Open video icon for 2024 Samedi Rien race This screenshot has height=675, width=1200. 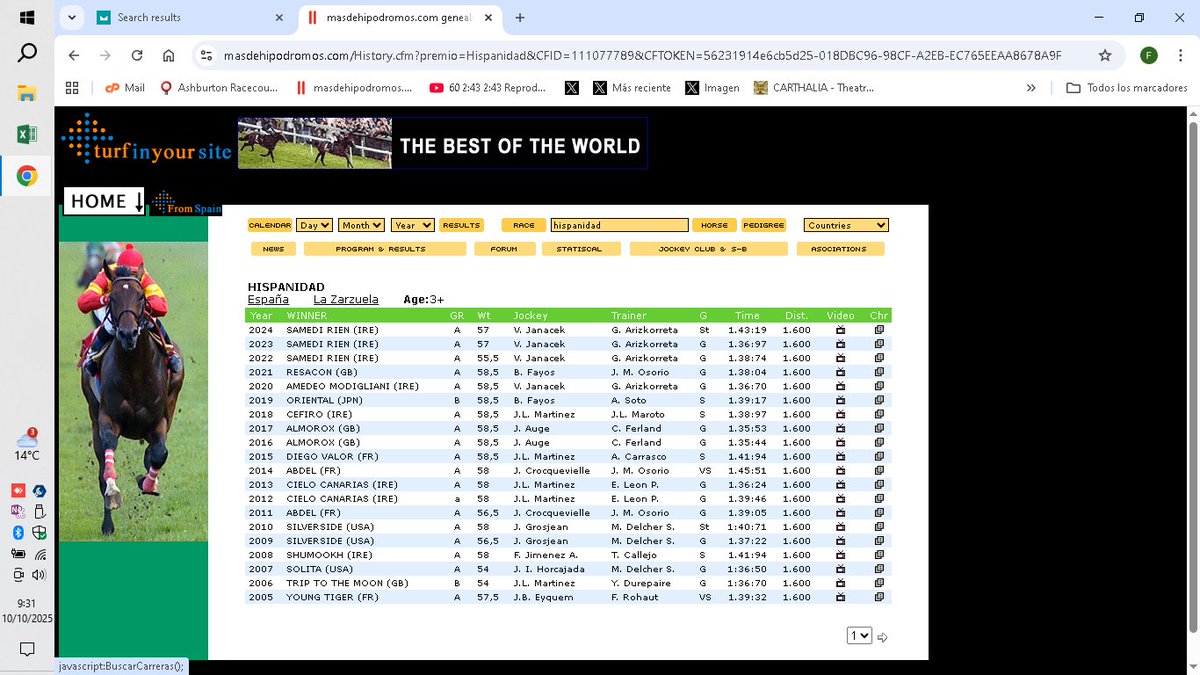point(840,330)
